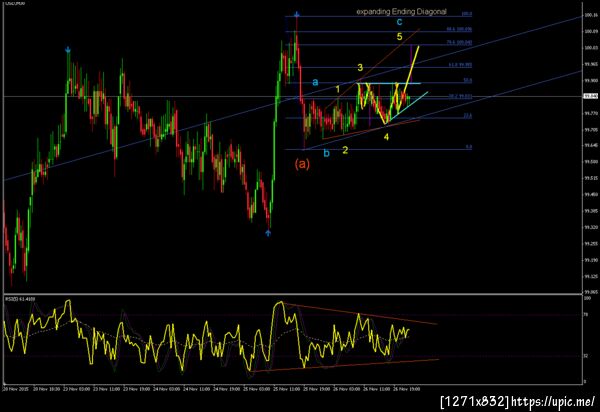Click the highlighted current price box on the axis
The image size is (600, 412).
coord(590,96)
